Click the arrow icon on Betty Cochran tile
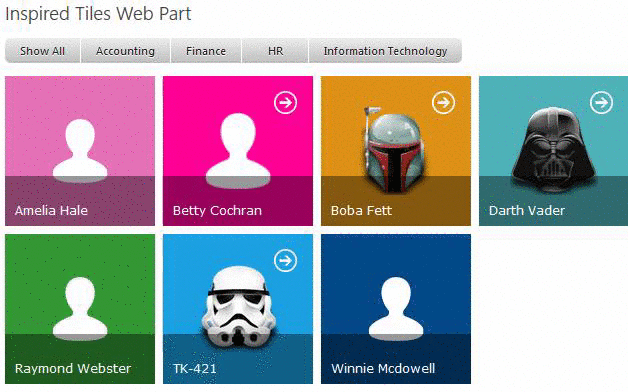Screen dimensions: 628x392 (x=286, y=103)
